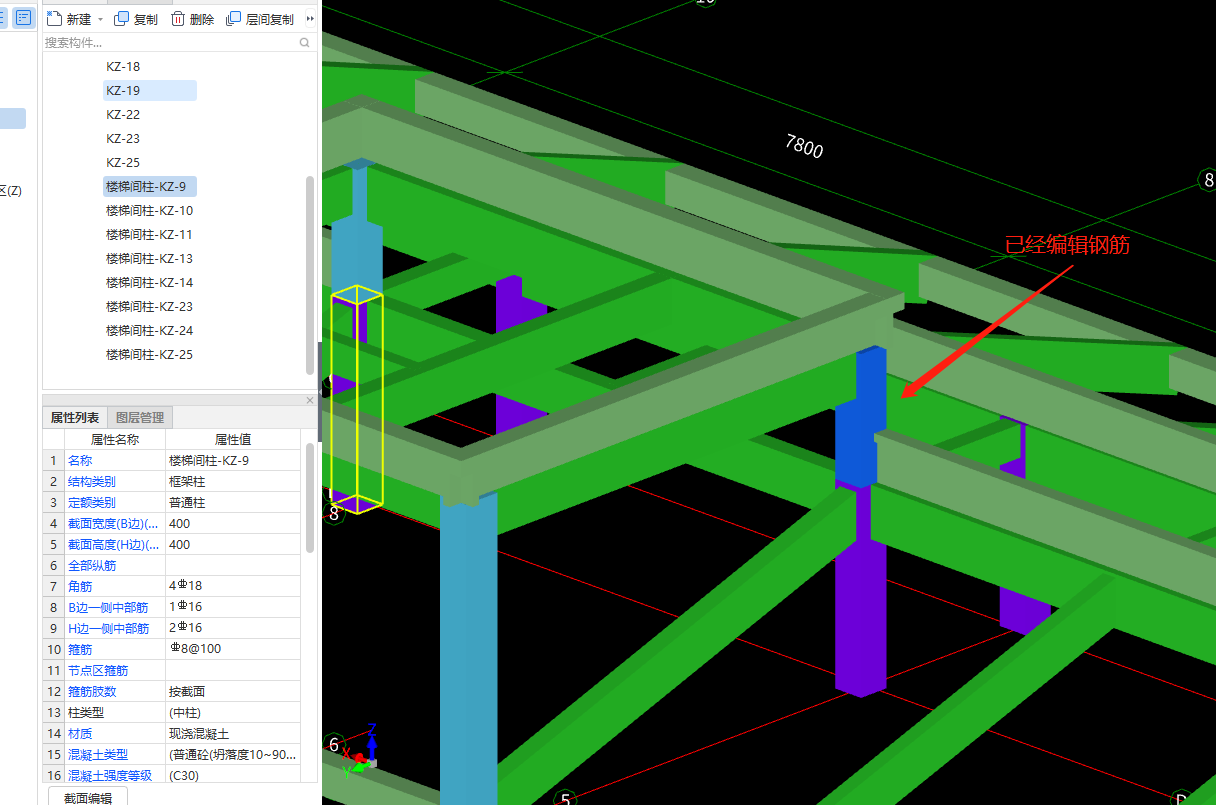The height and width of the screenshot is (805, 1216).
Task: Click grid axis bubble 6 in viewport
Action: point(335,744)
